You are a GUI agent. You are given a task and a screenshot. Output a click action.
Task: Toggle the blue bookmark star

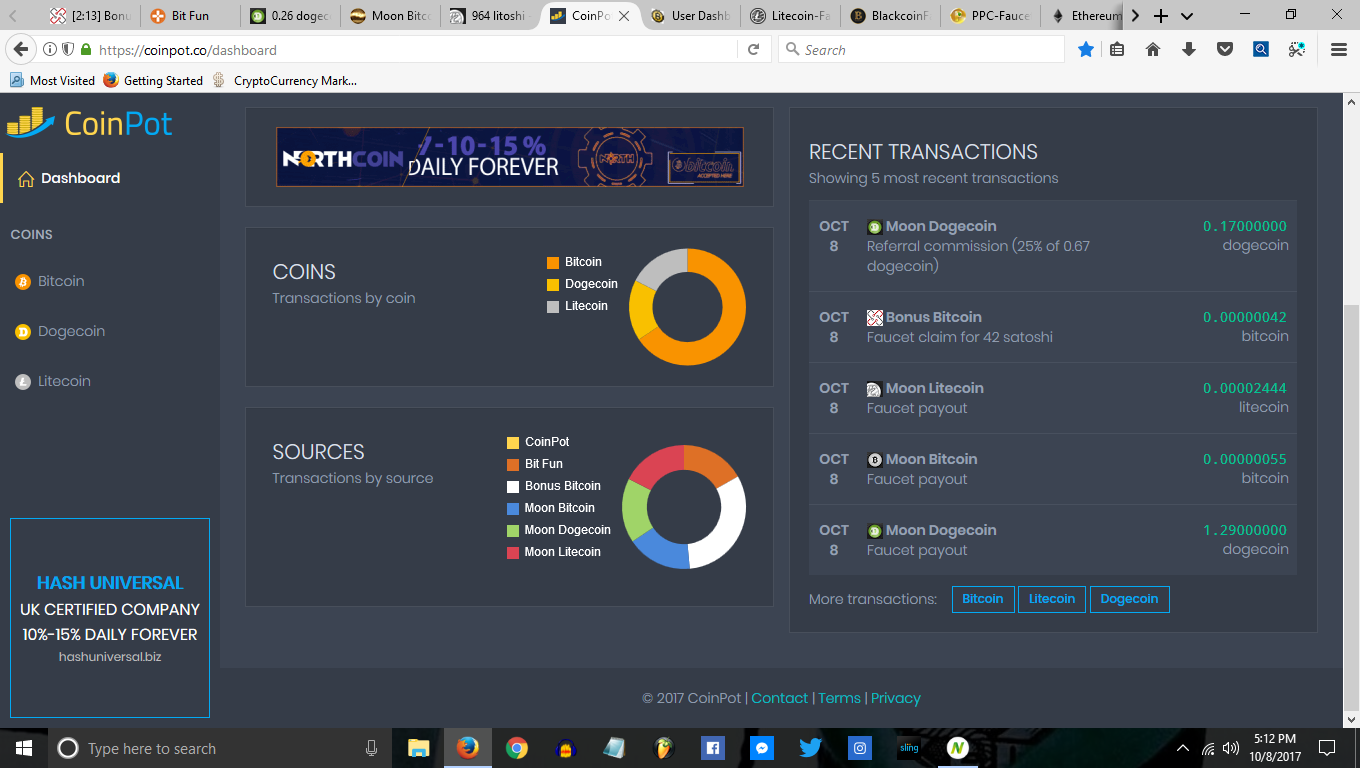click(x=1086, y=49)
